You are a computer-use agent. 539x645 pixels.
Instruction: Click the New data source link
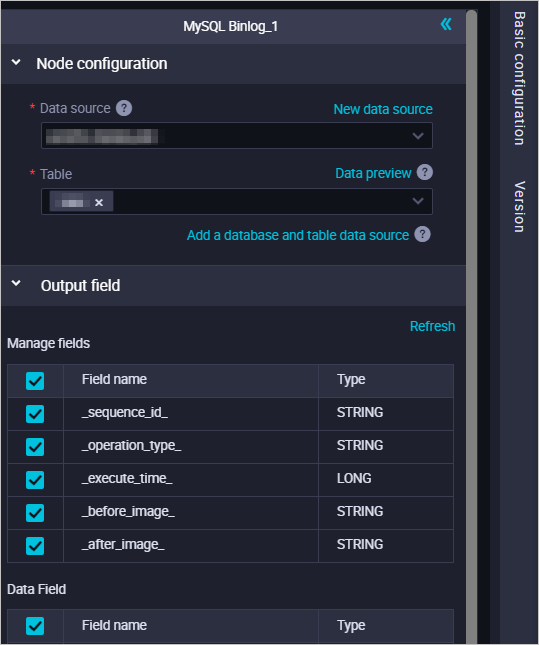383,109
